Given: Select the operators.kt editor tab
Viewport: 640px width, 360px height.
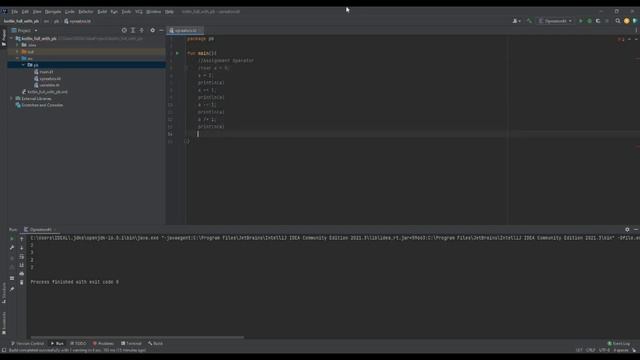Looking at the screenshot, I should click(185, 31).
